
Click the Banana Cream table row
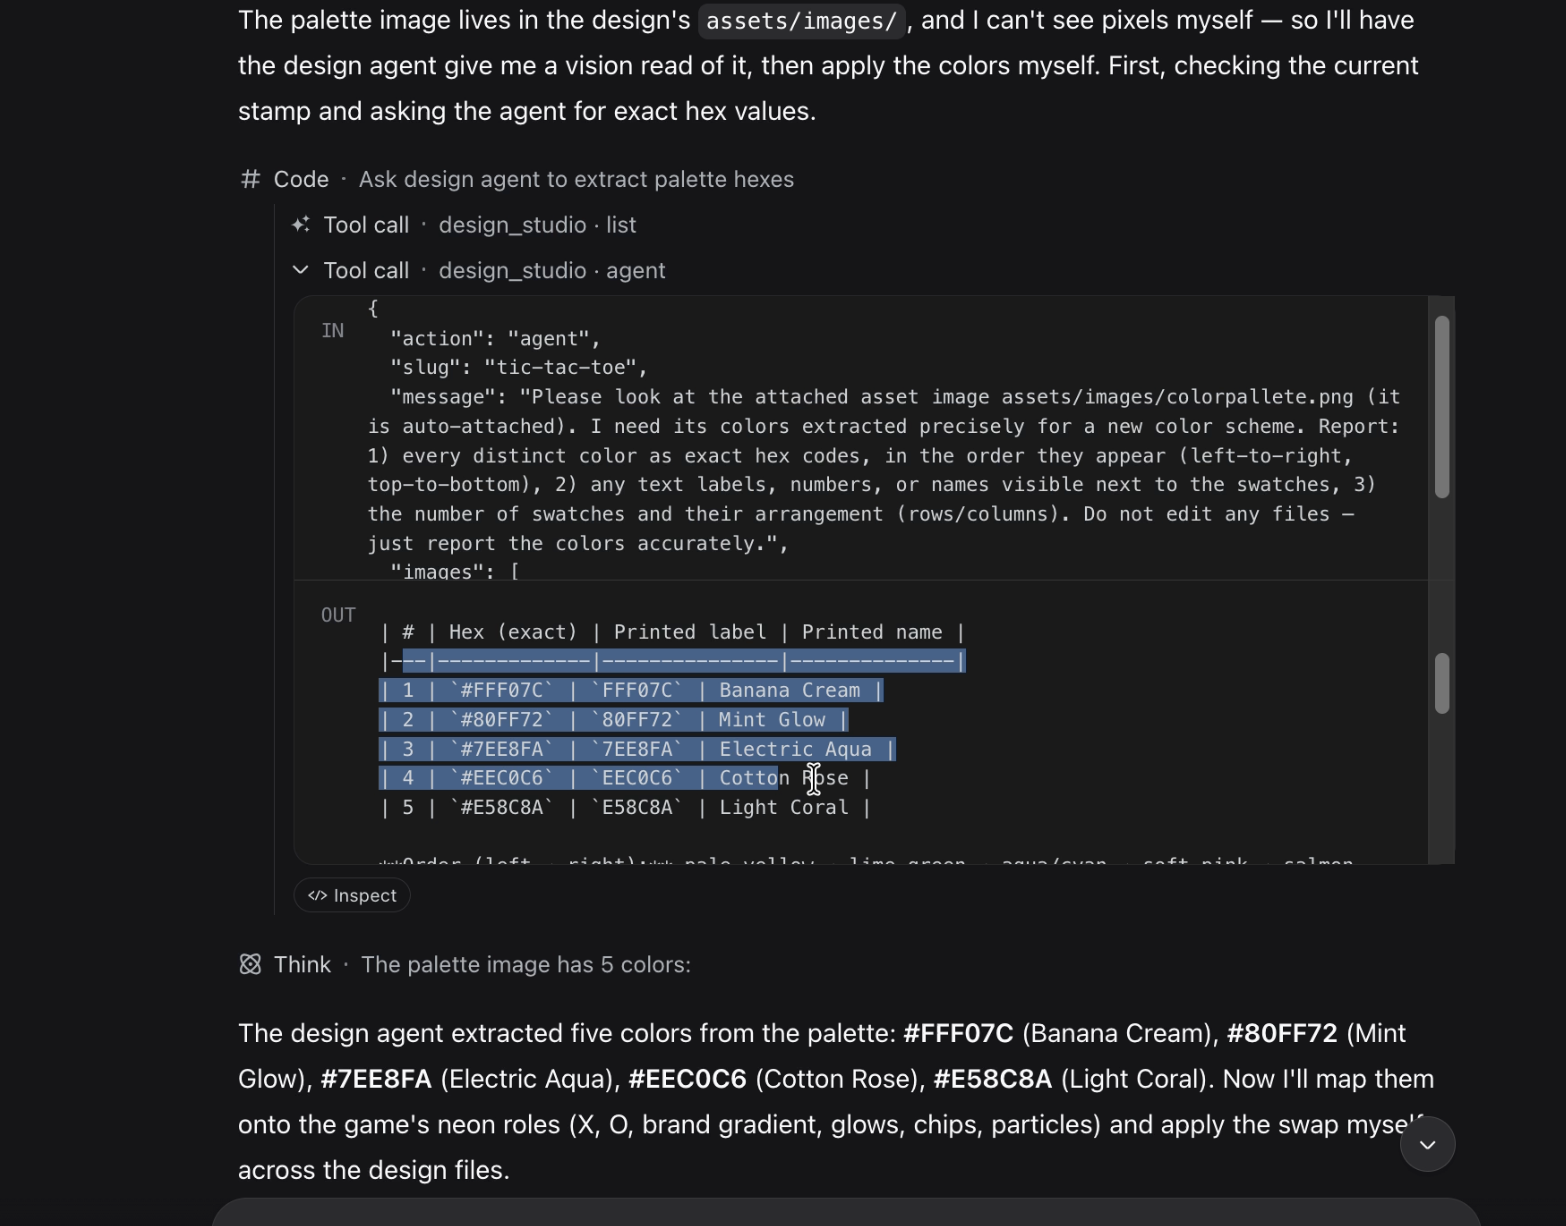pyautogui.click(x=631, y=690)
